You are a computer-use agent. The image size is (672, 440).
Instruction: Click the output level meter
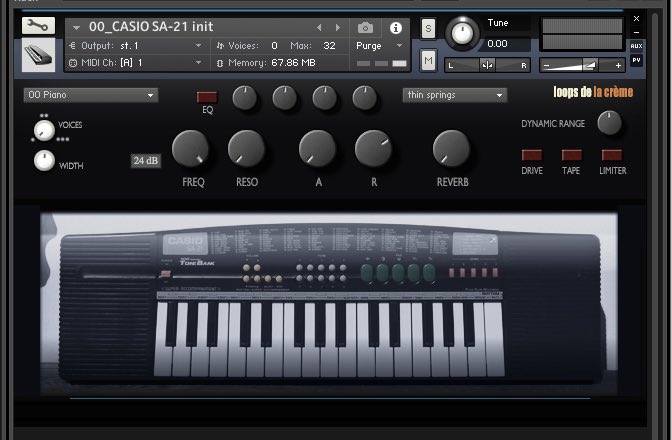582,34
